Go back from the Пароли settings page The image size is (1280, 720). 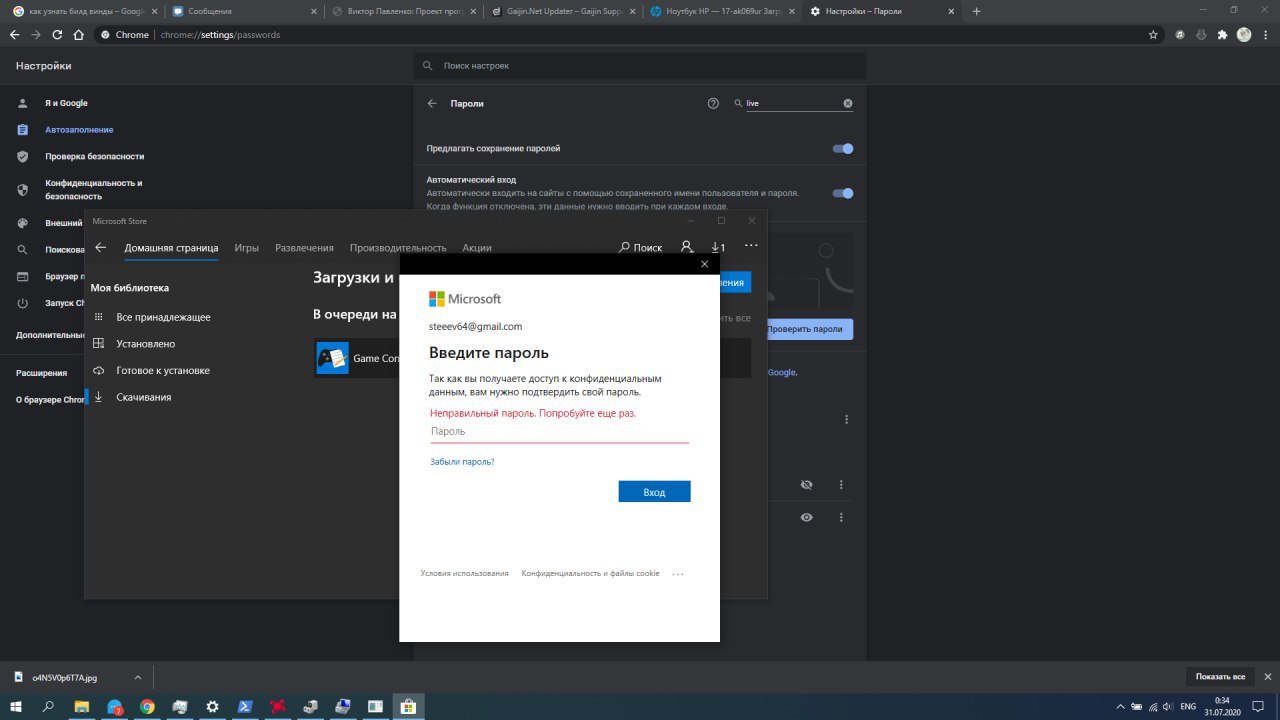point(432,103)
